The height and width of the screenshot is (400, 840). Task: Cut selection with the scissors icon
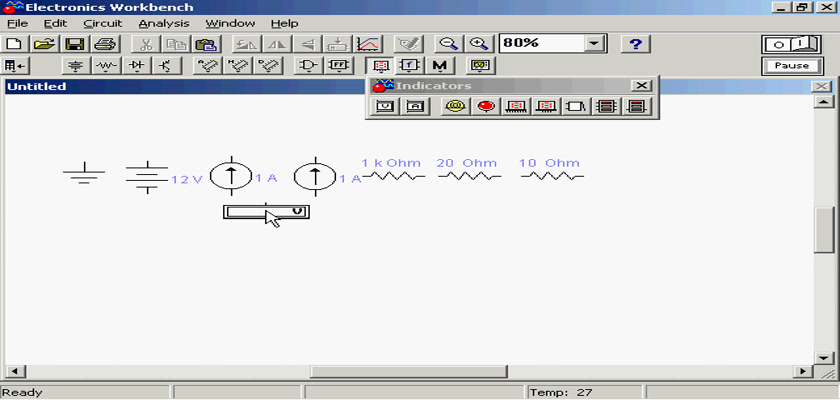(x=145, y=44)
